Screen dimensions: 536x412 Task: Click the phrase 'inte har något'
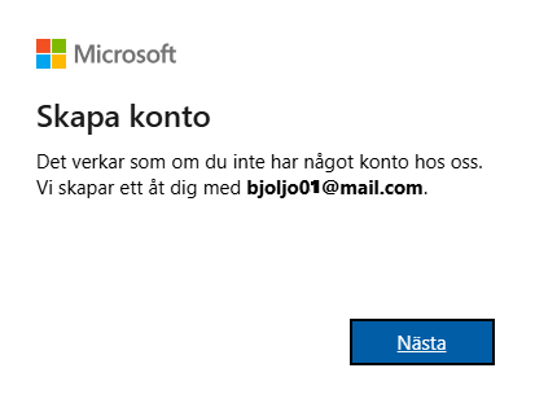pyautogui.click(x=293, y=162)
